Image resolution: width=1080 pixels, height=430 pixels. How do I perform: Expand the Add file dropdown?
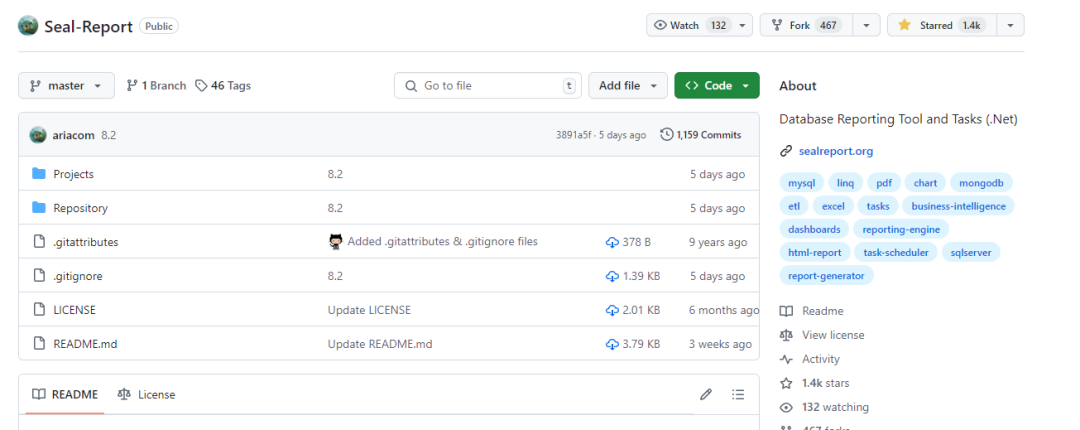(627, 86)
